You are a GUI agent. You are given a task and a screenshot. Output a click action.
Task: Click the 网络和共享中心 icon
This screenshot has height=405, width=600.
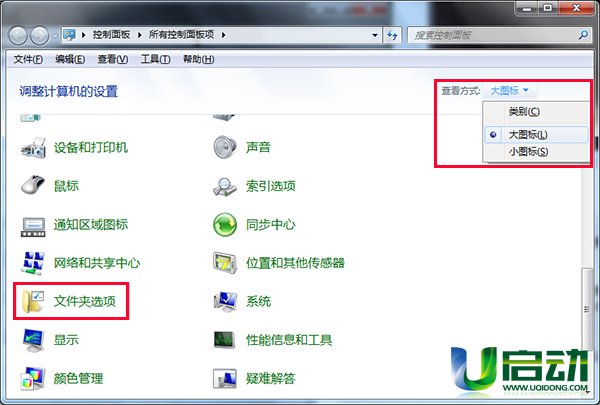[x=33, y=263]
